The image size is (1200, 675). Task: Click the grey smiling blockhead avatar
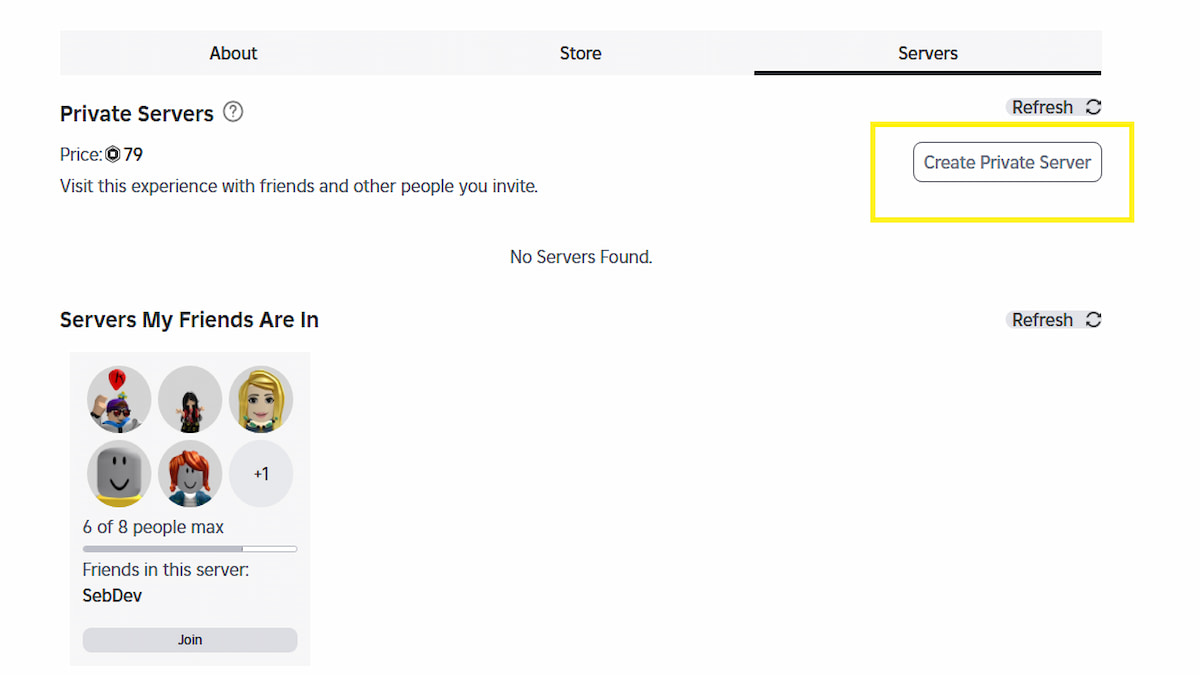(x=119, y=473)
